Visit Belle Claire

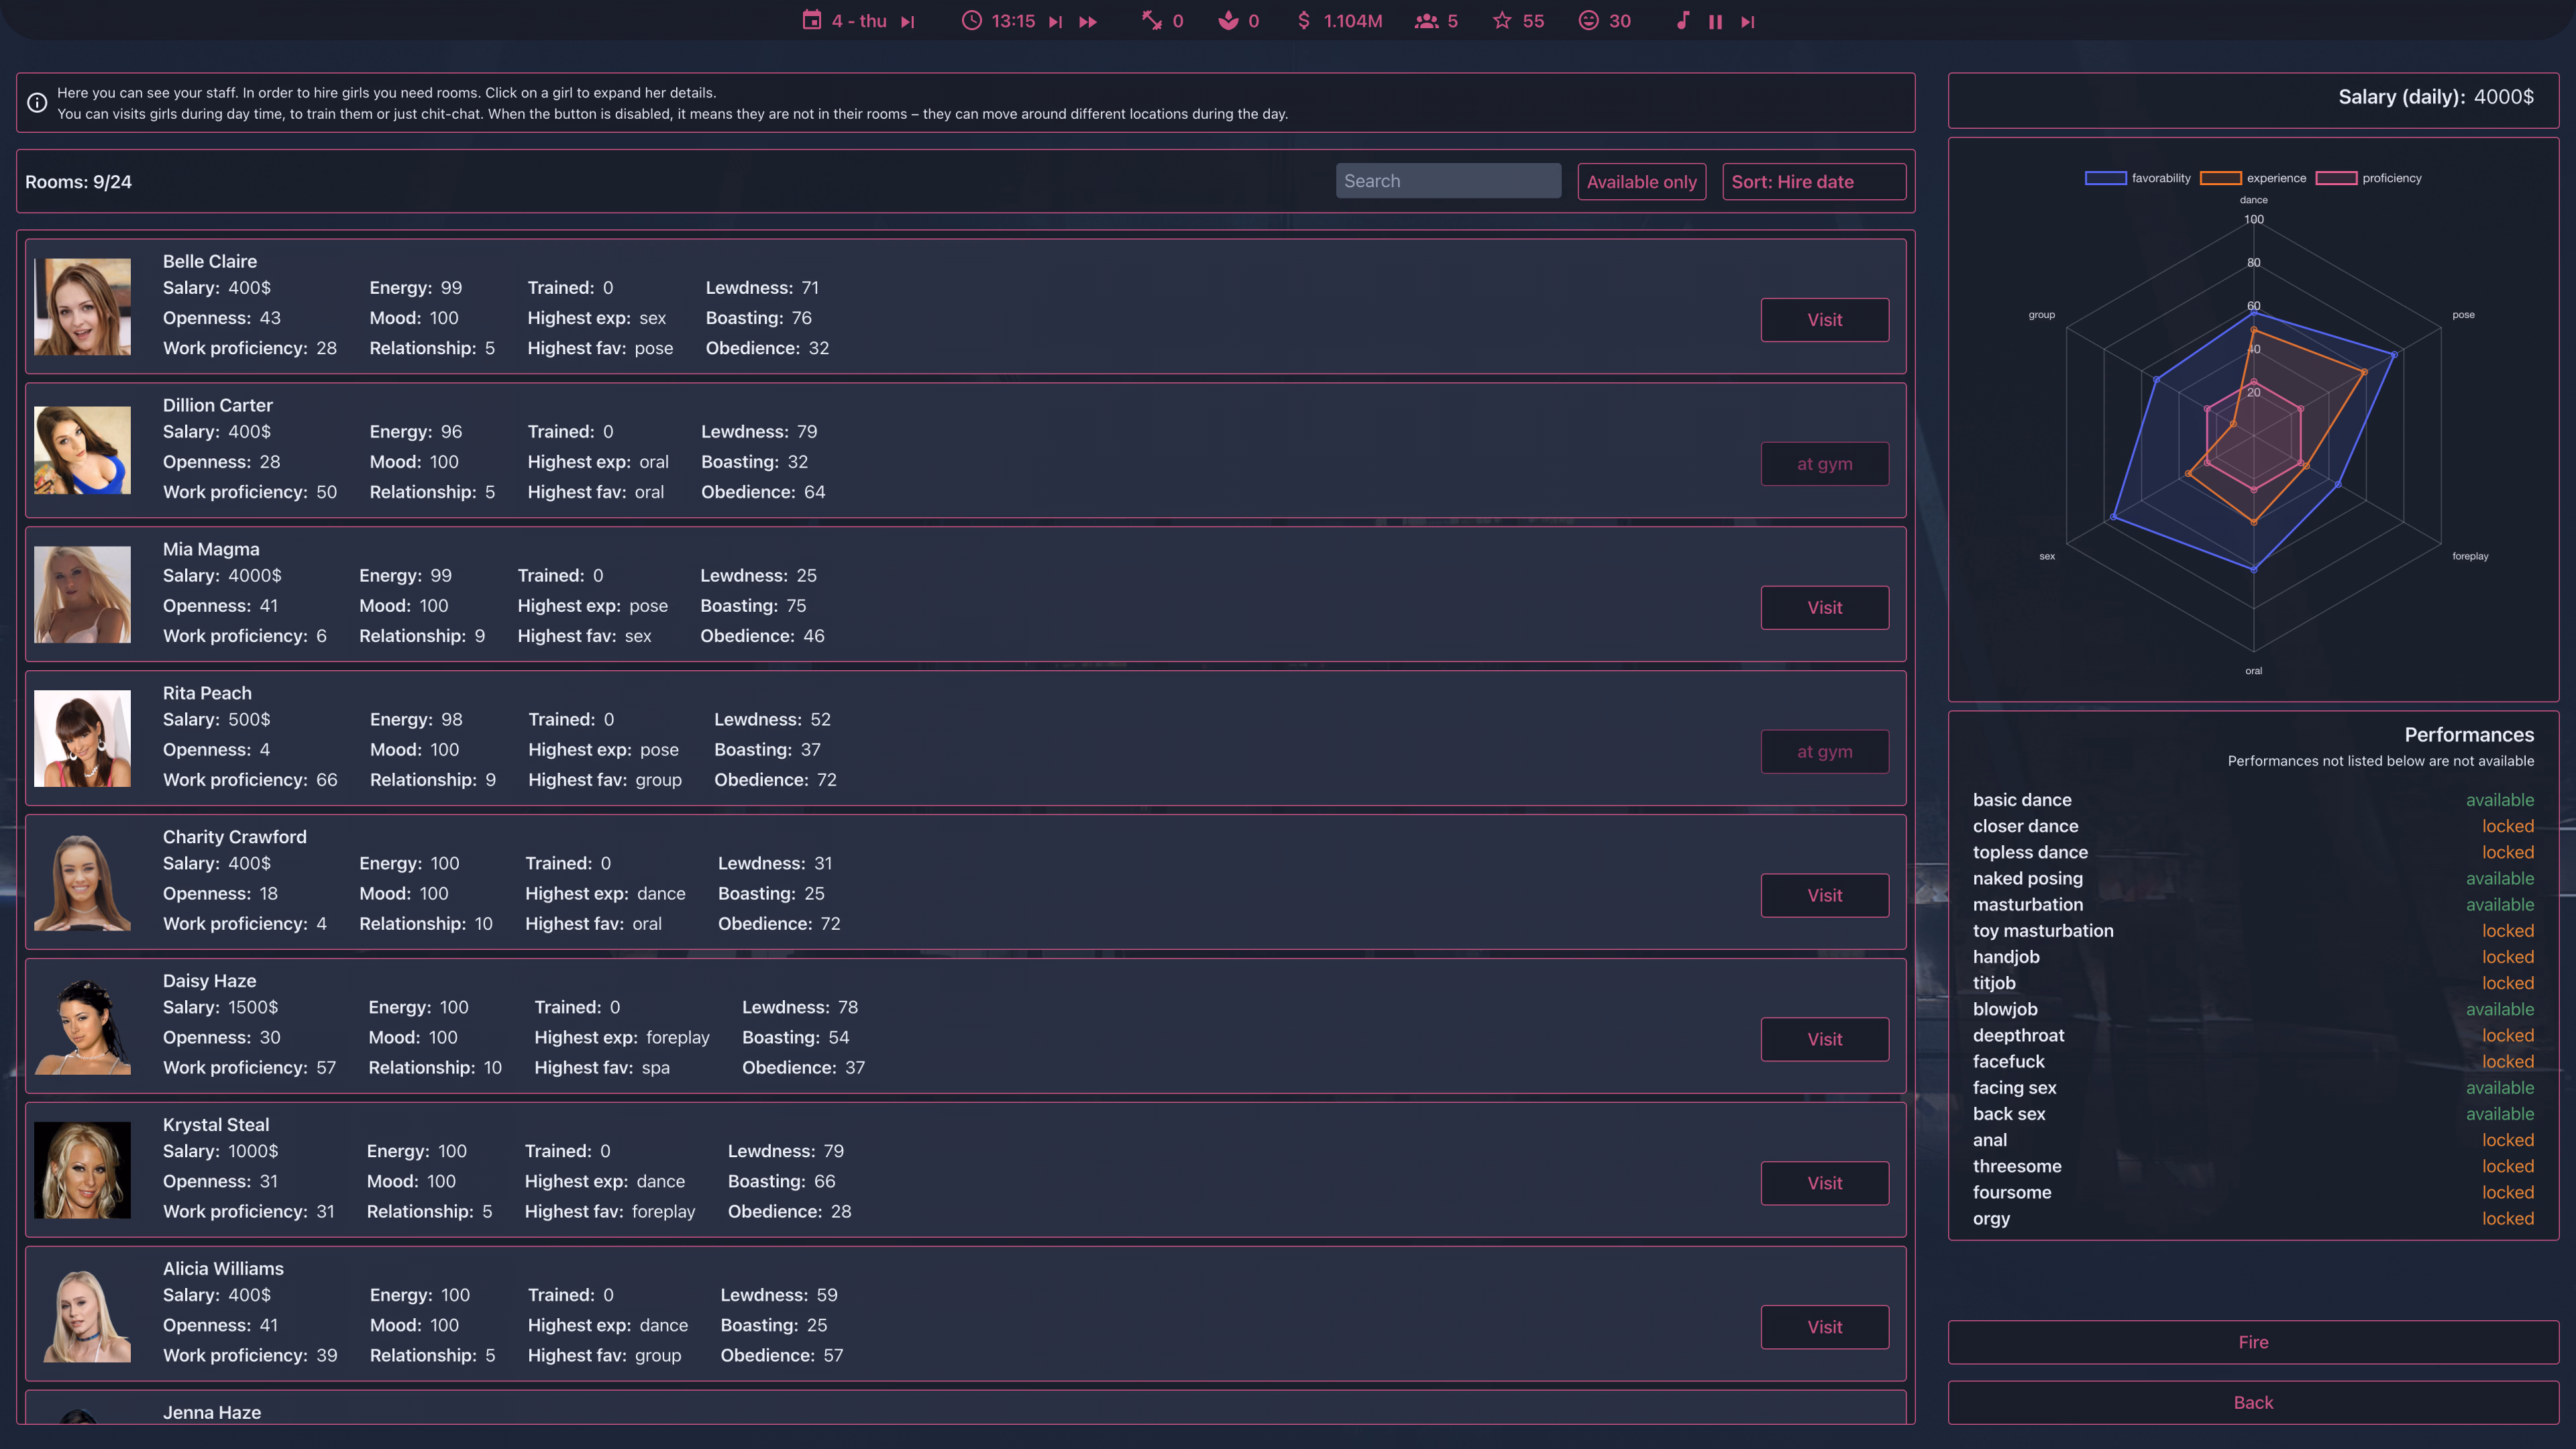[x=1824, y=320]
